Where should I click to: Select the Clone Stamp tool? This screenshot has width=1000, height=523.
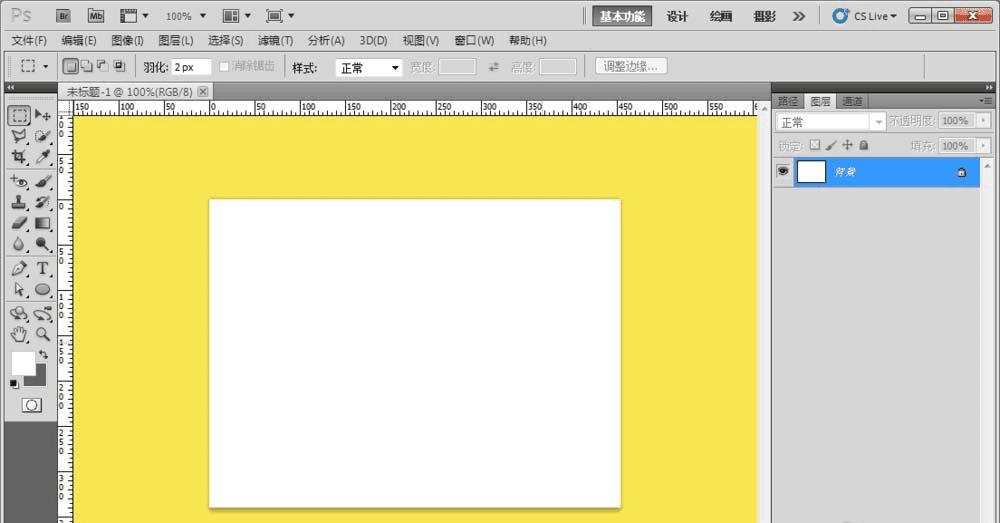click(19, 203)
